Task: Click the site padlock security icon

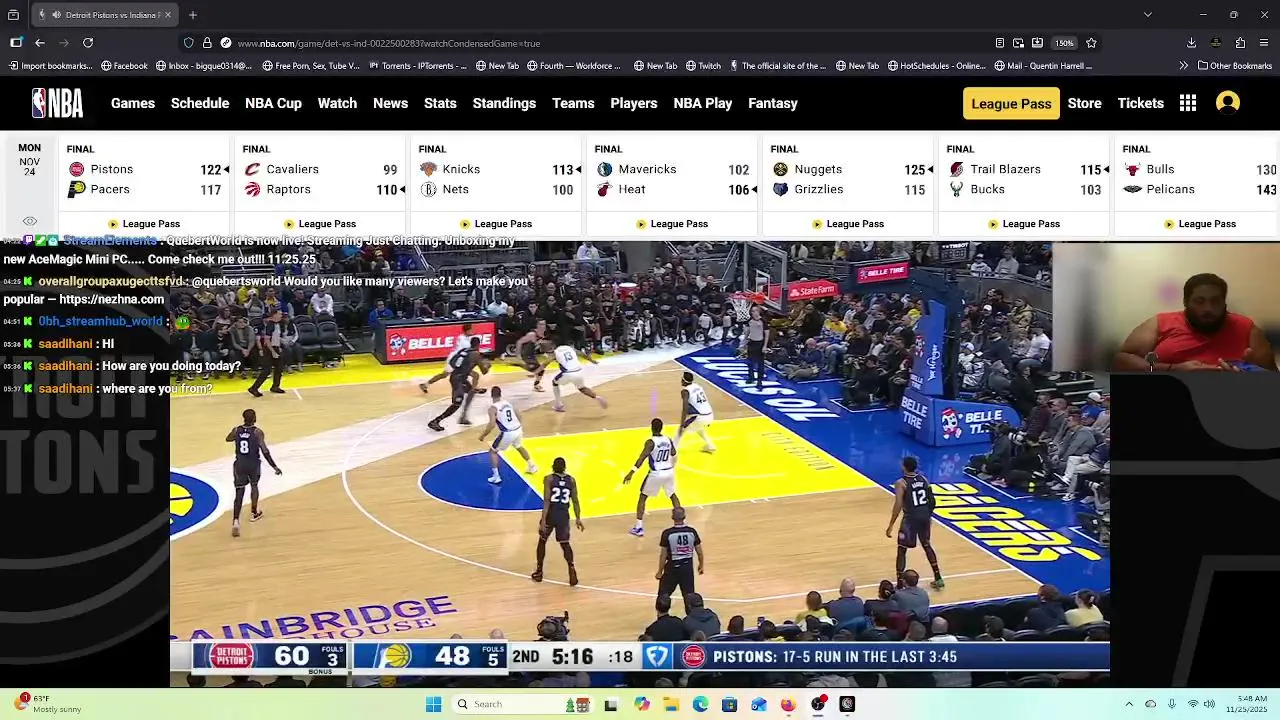Action: [207, 43]
